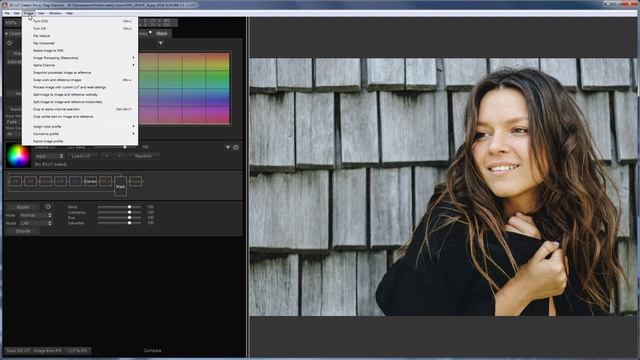This screenshot has height=360, width=640.
Task: Adjust the Blend slider
Action: (x=119, y=207)
